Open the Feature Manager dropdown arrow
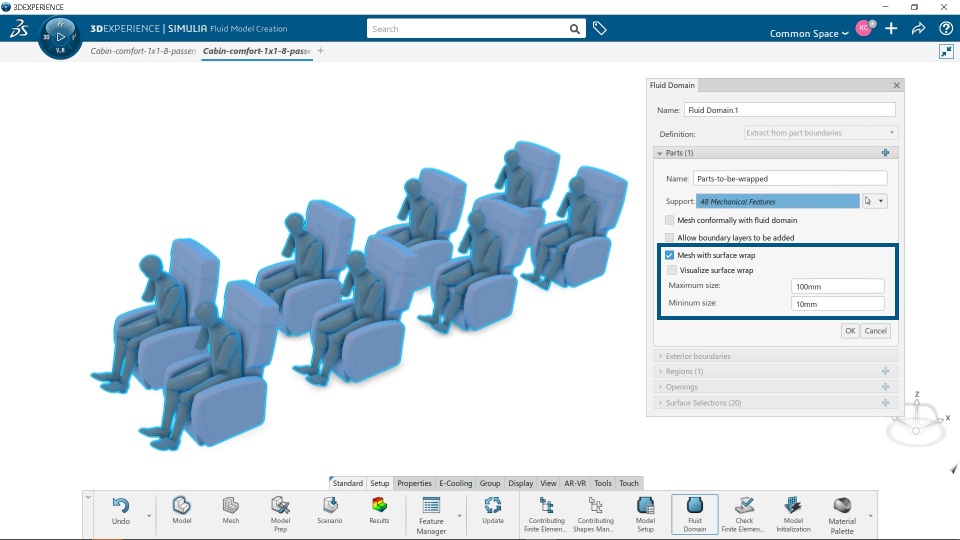 (459, 516)
